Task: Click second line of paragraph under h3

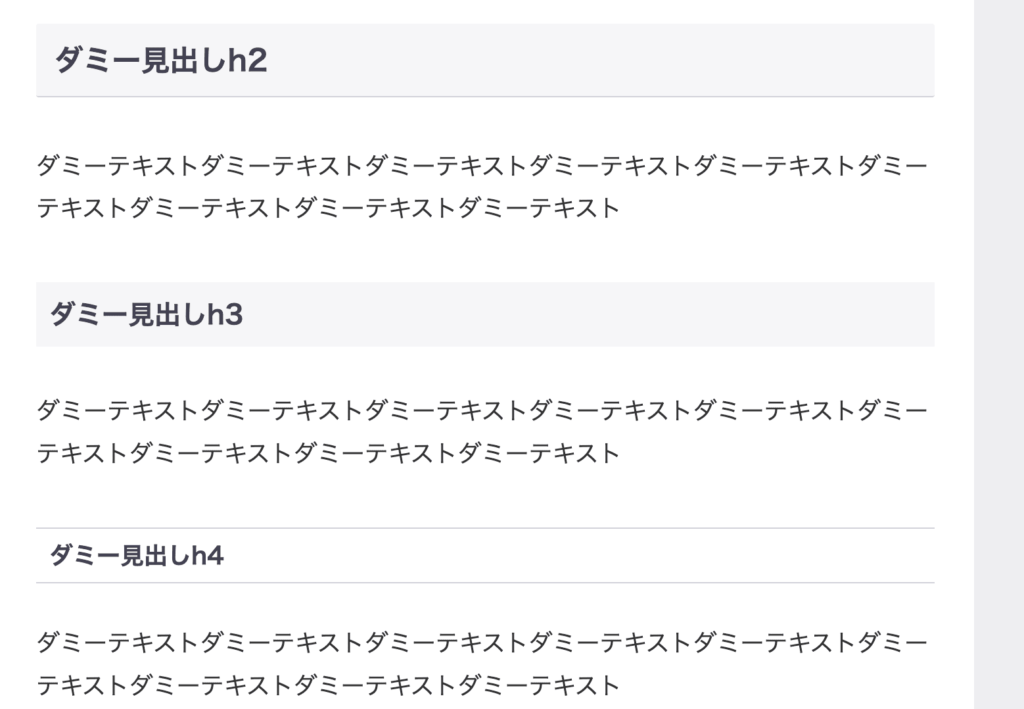Action: coord(328,453)
